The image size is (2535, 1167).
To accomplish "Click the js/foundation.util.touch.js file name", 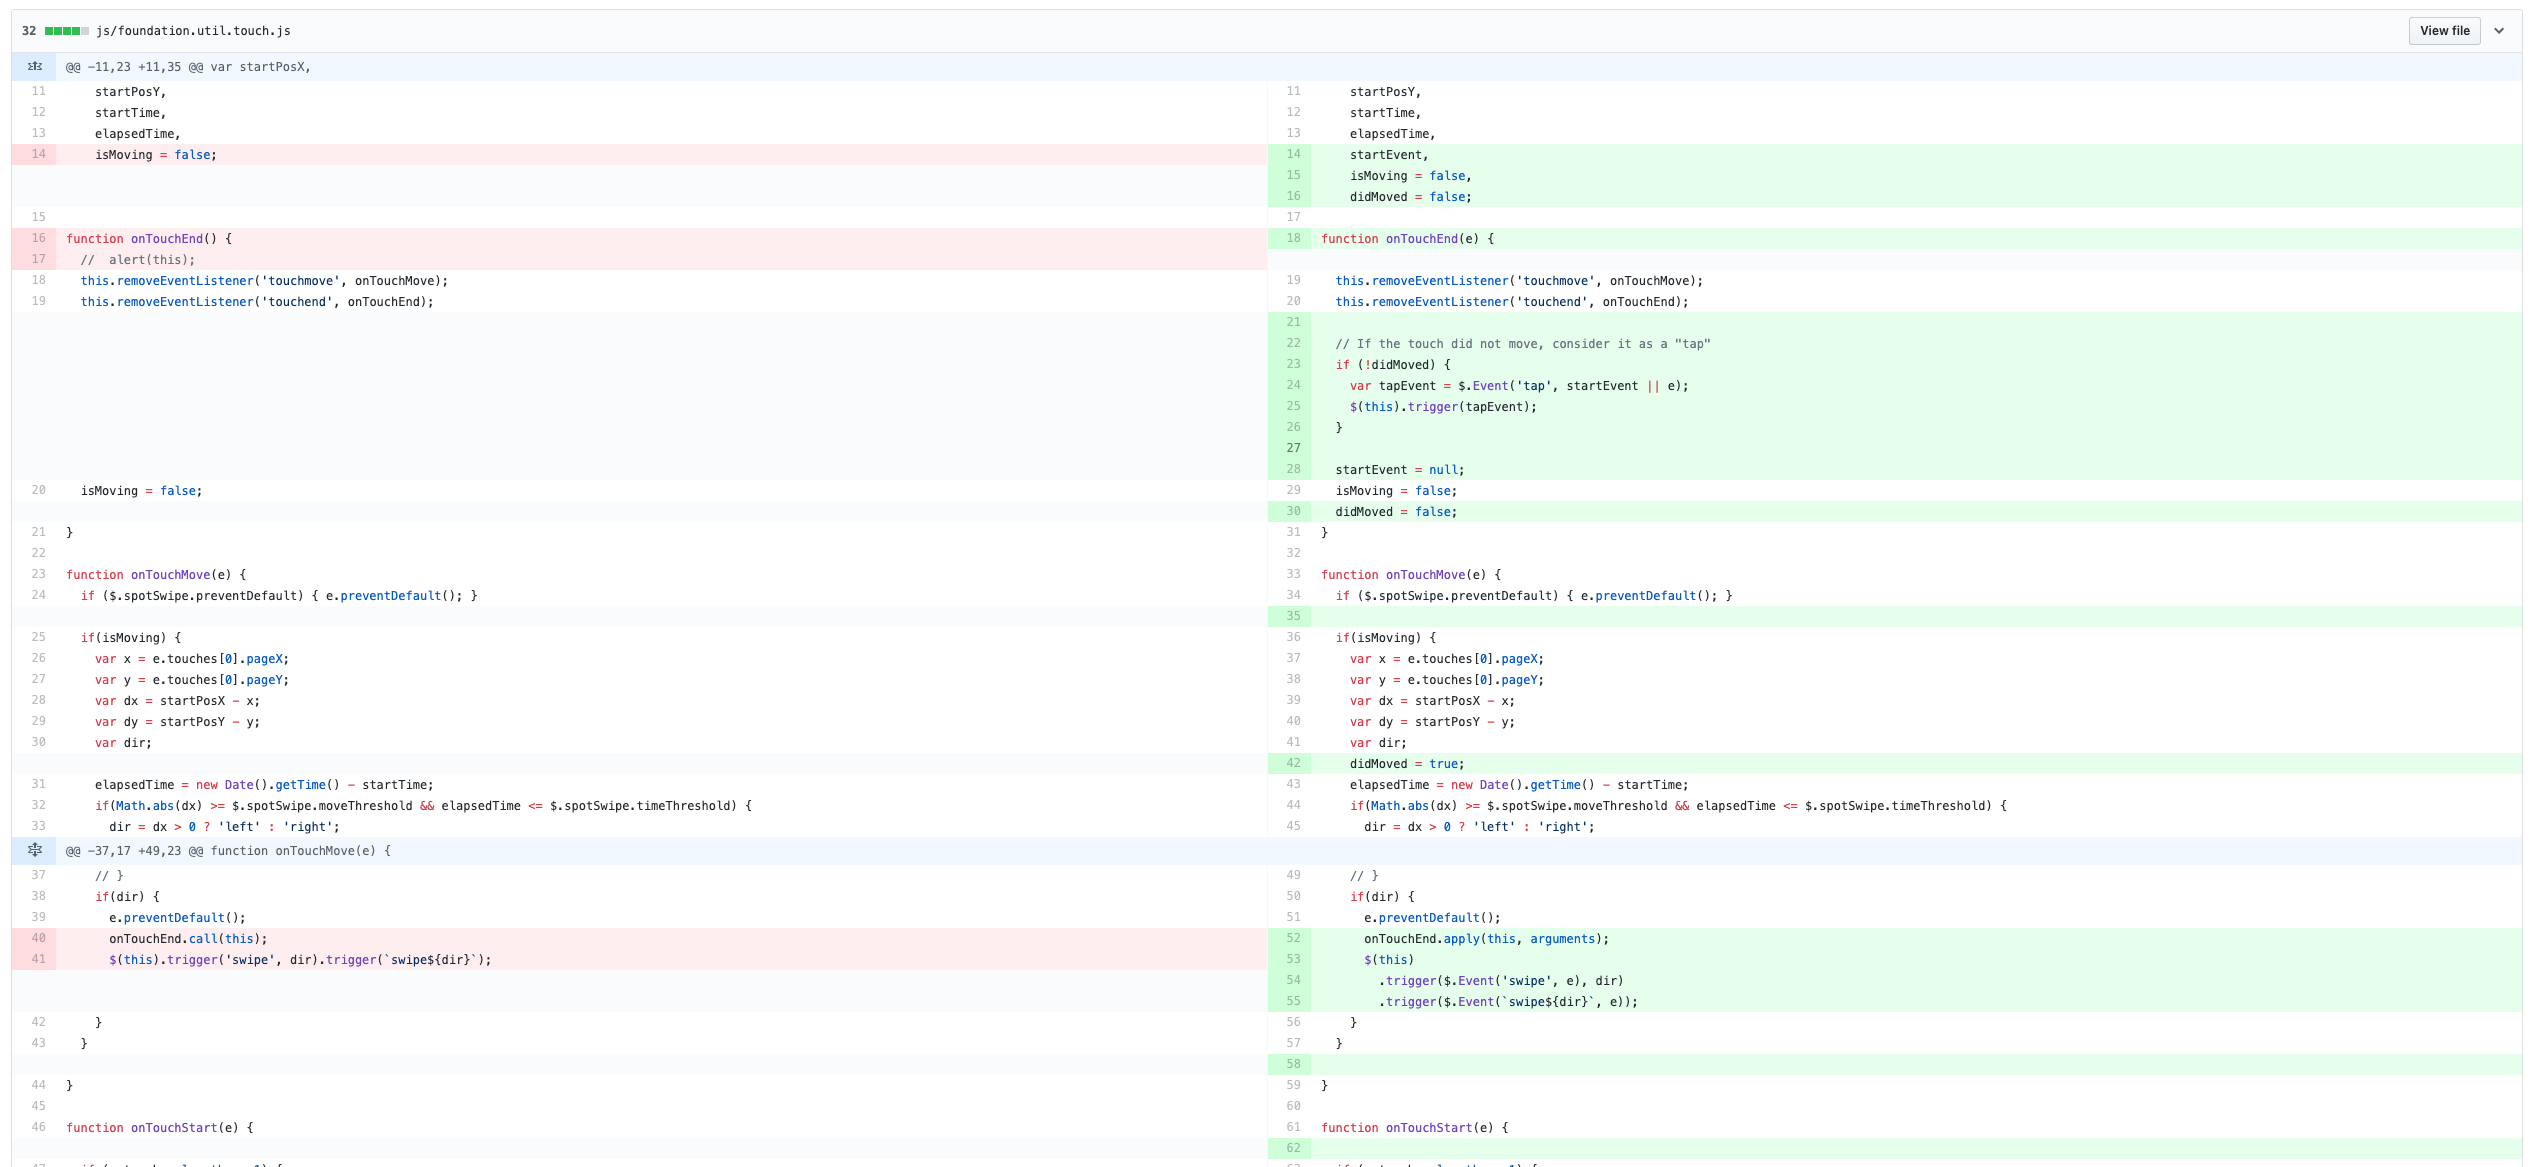I will (x=193, y=31).
